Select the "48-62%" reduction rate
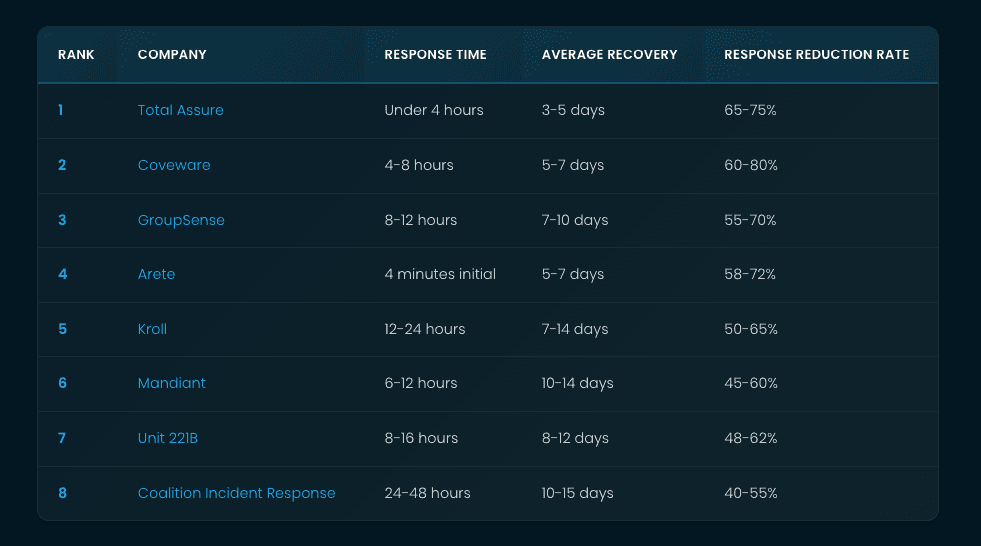981x546 pixels. coord(751,438)
